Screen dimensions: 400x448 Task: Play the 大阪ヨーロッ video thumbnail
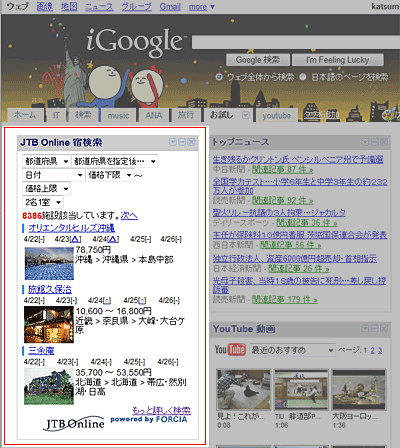pos(359,389)
